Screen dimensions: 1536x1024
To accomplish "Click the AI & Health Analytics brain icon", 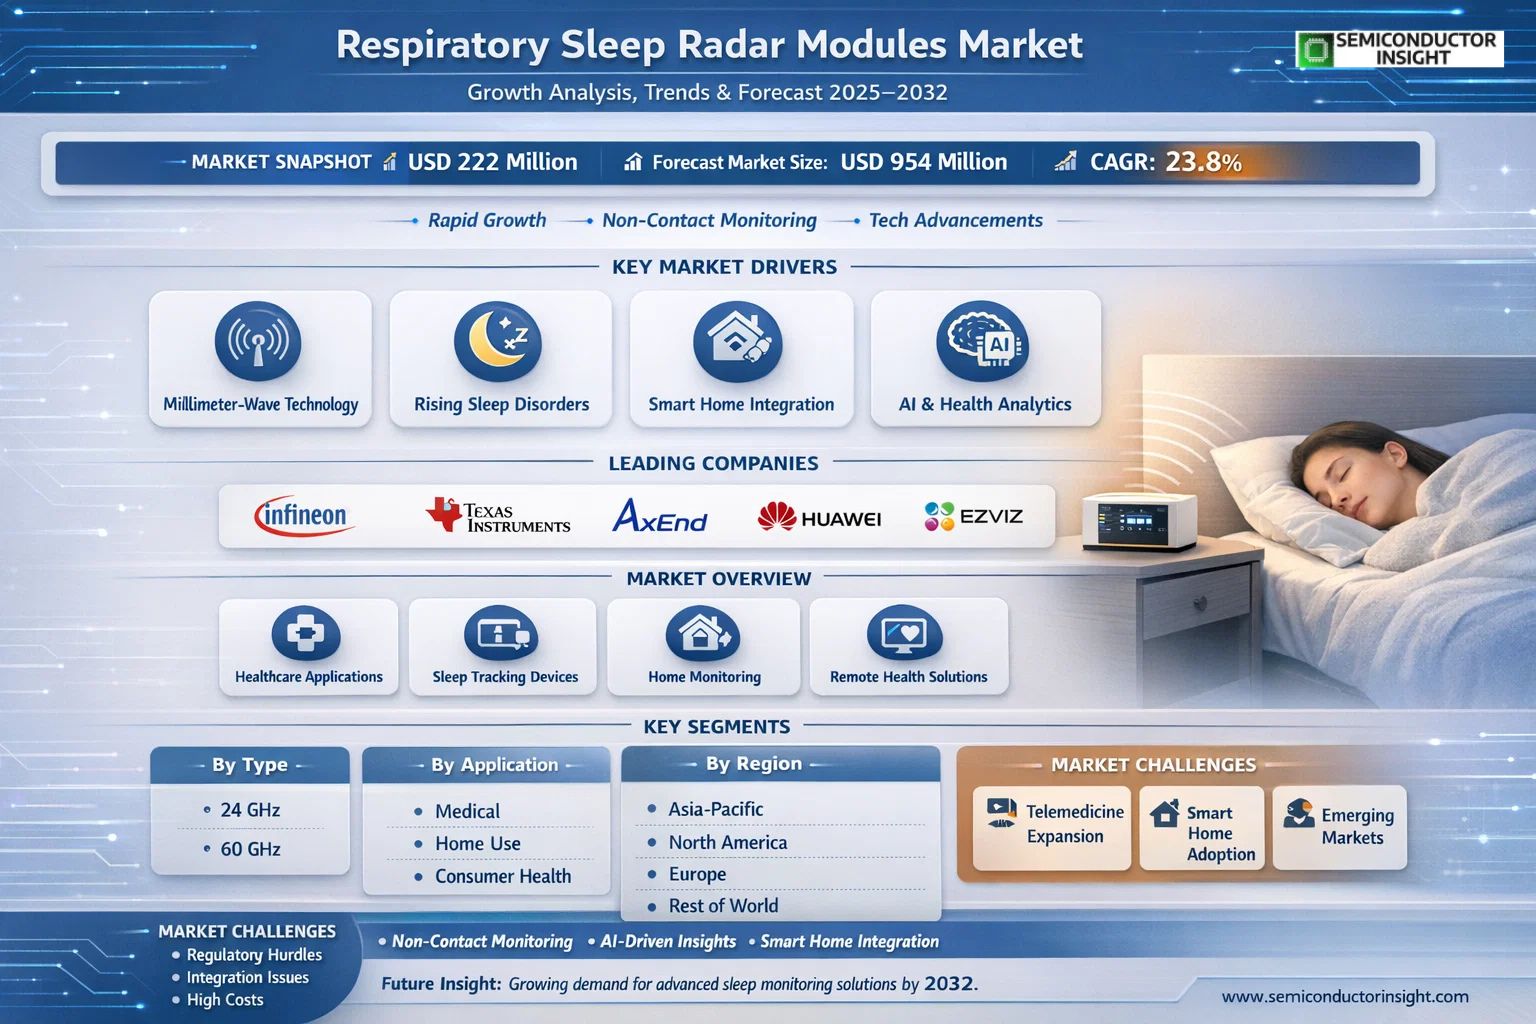I will (982, 341).
